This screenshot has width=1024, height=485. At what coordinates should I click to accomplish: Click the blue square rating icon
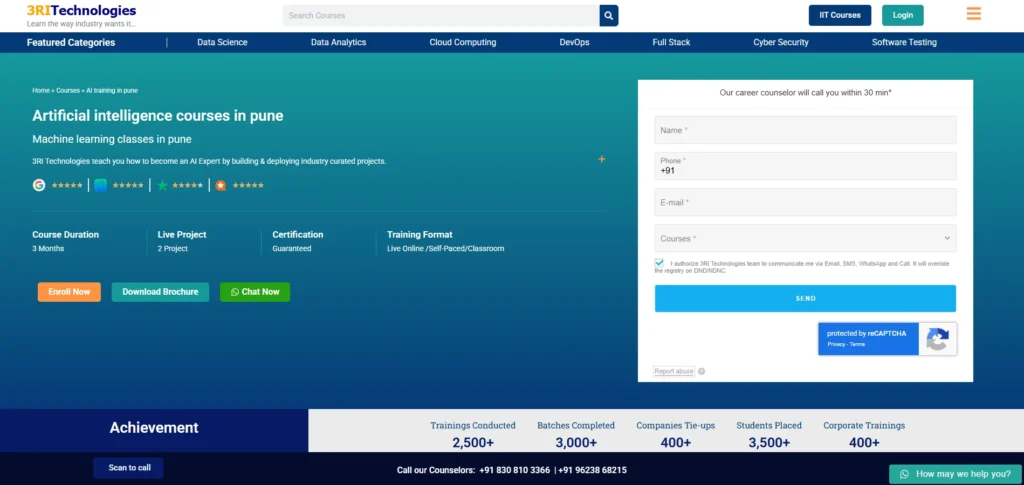(x=100, y=185)
